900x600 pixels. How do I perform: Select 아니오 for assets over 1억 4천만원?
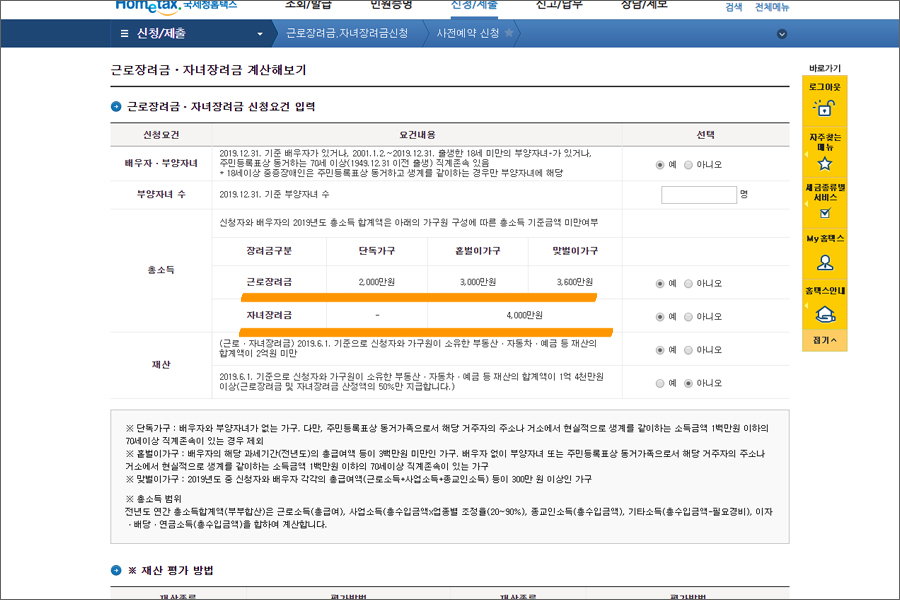688,384
